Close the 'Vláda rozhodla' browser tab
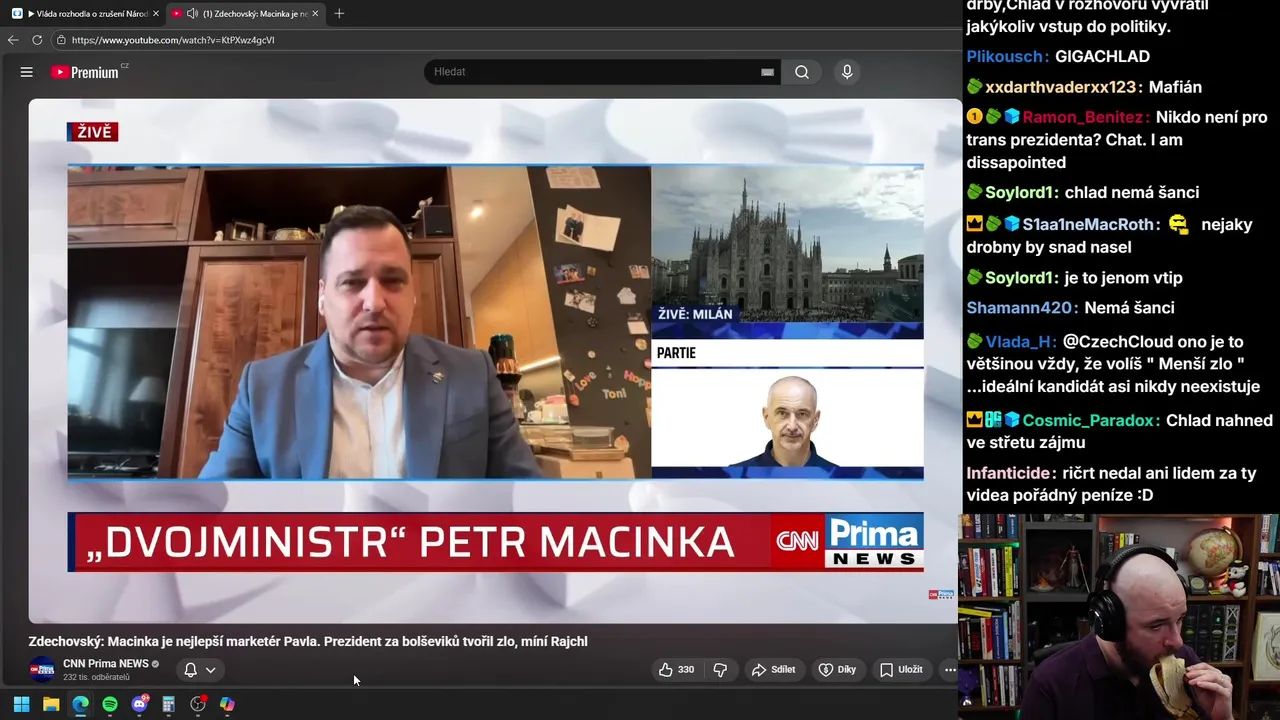Viewport: 1280px width, 720px height. pos(155,14)
